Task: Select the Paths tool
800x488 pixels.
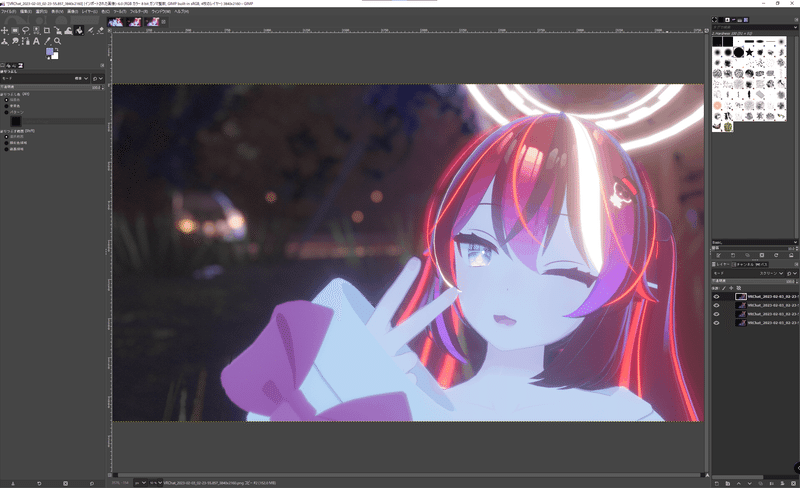Action: coord(26,41)
